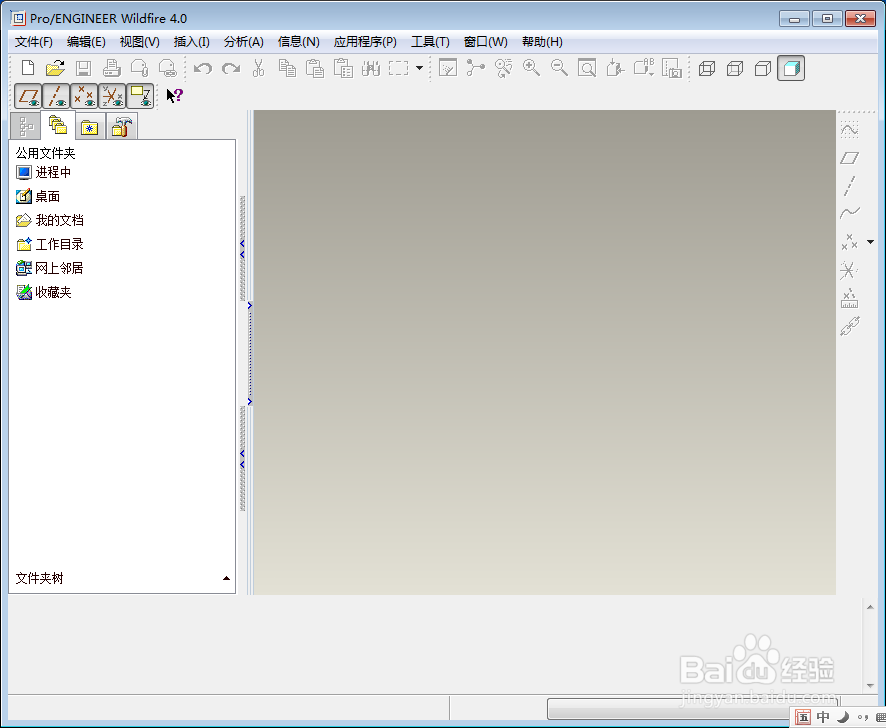Click the Redo arrow icon
The image size is (886, 728).
point(231,68)
